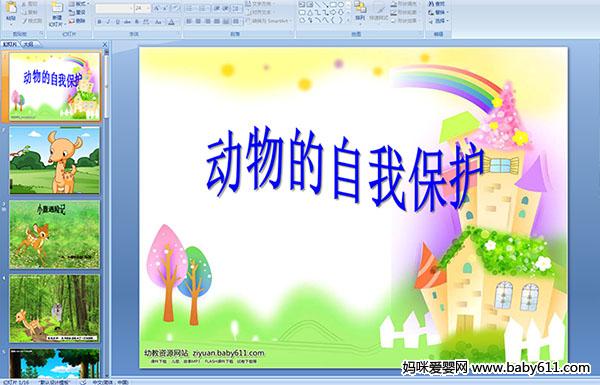Toggle Underline formatting
Screen dimensions: 600x385
[117, 22]
